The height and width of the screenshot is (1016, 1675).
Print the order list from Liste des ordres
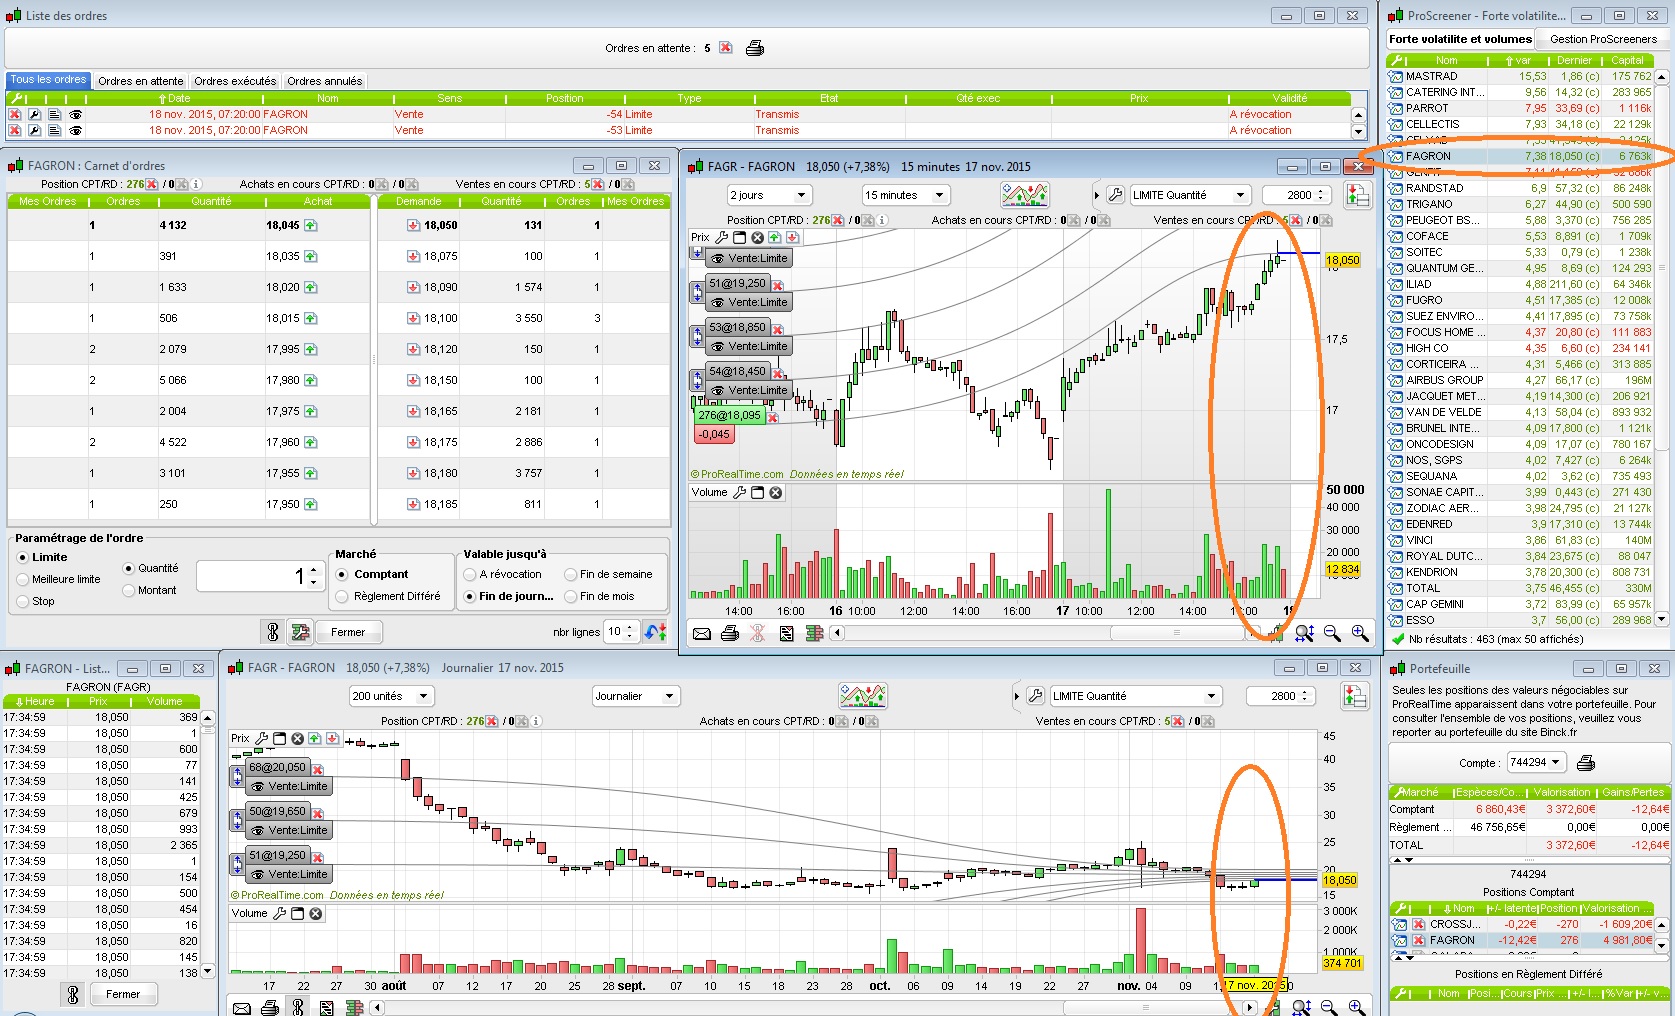click(755, 48)
